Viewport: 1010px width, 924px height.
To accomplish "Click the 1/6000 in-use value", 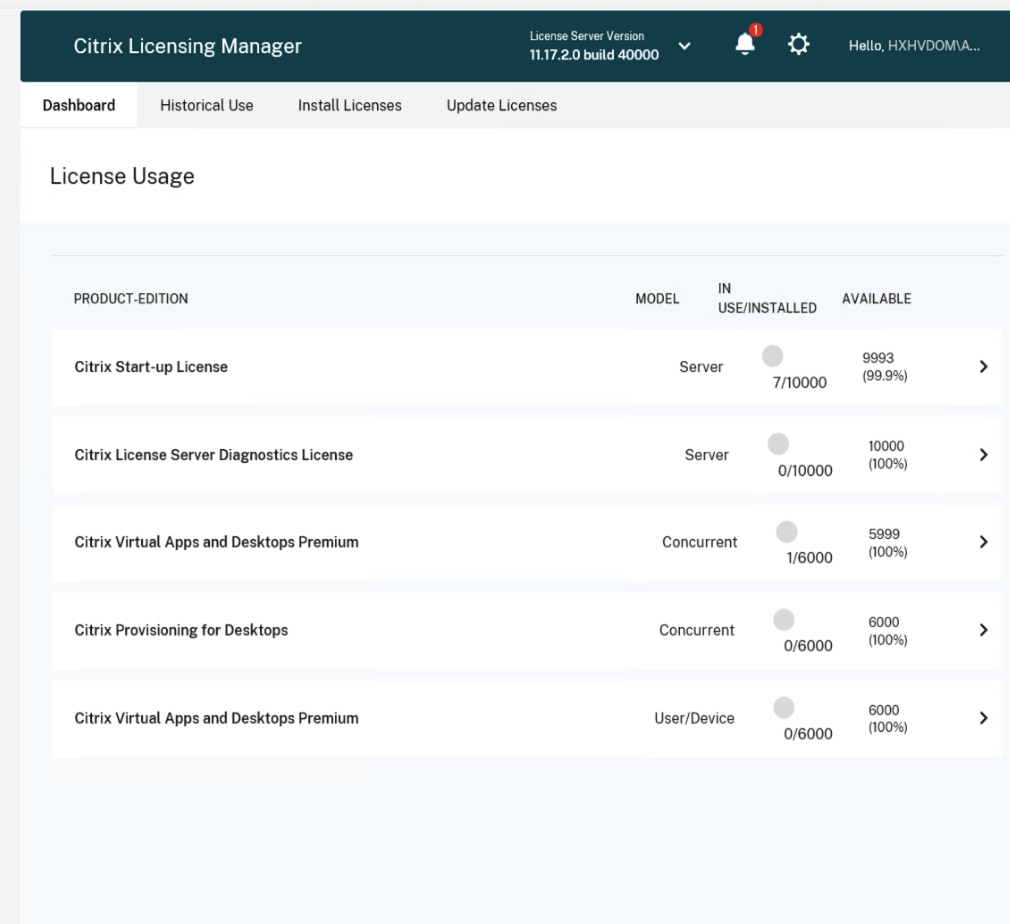I will pyautogui.click(x=810, y=558).
